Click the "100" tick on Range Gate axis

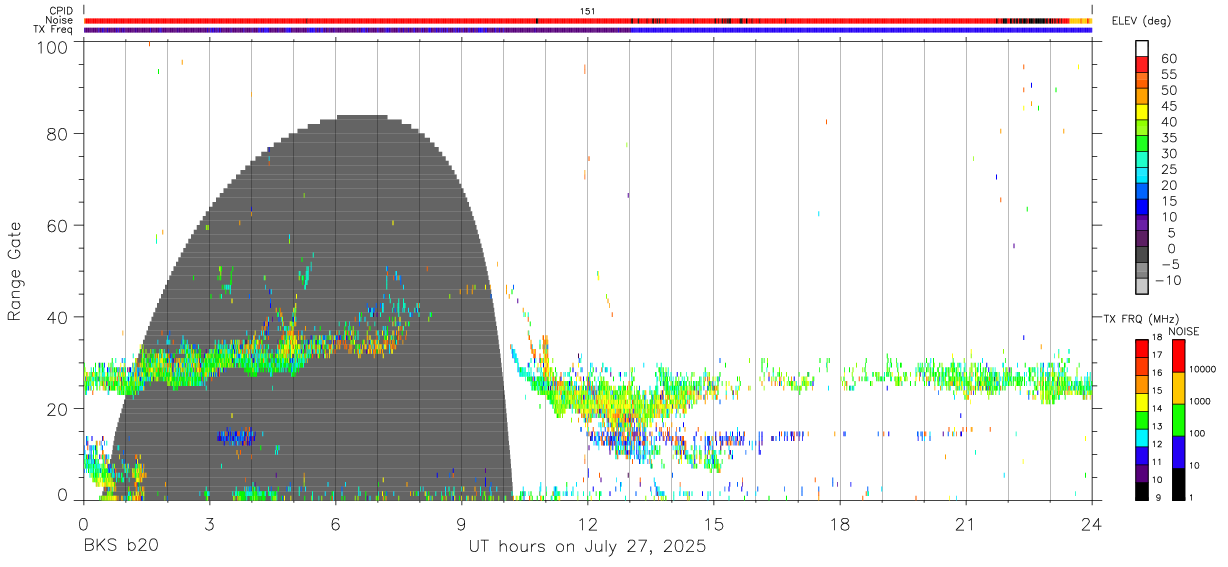point(54,47)
